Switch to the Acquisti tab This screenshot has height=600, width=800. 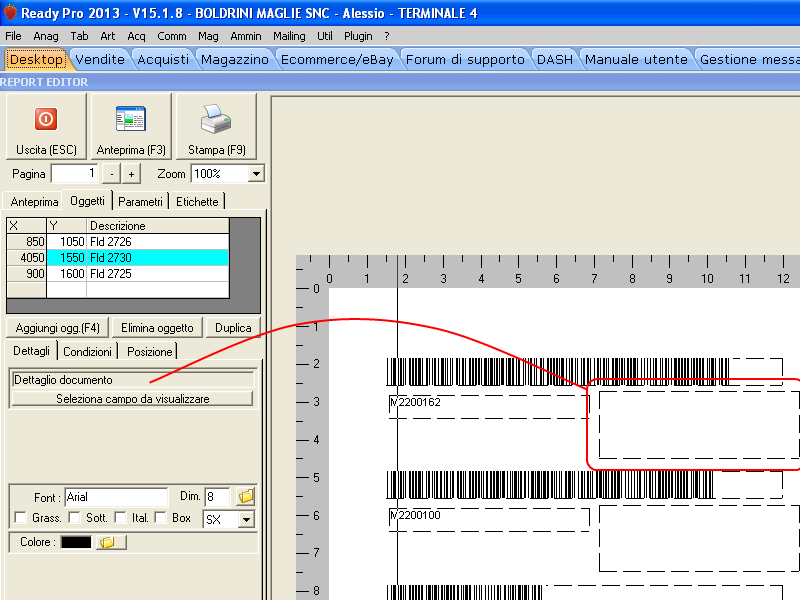pyautogui.click(x=163, y=60)
